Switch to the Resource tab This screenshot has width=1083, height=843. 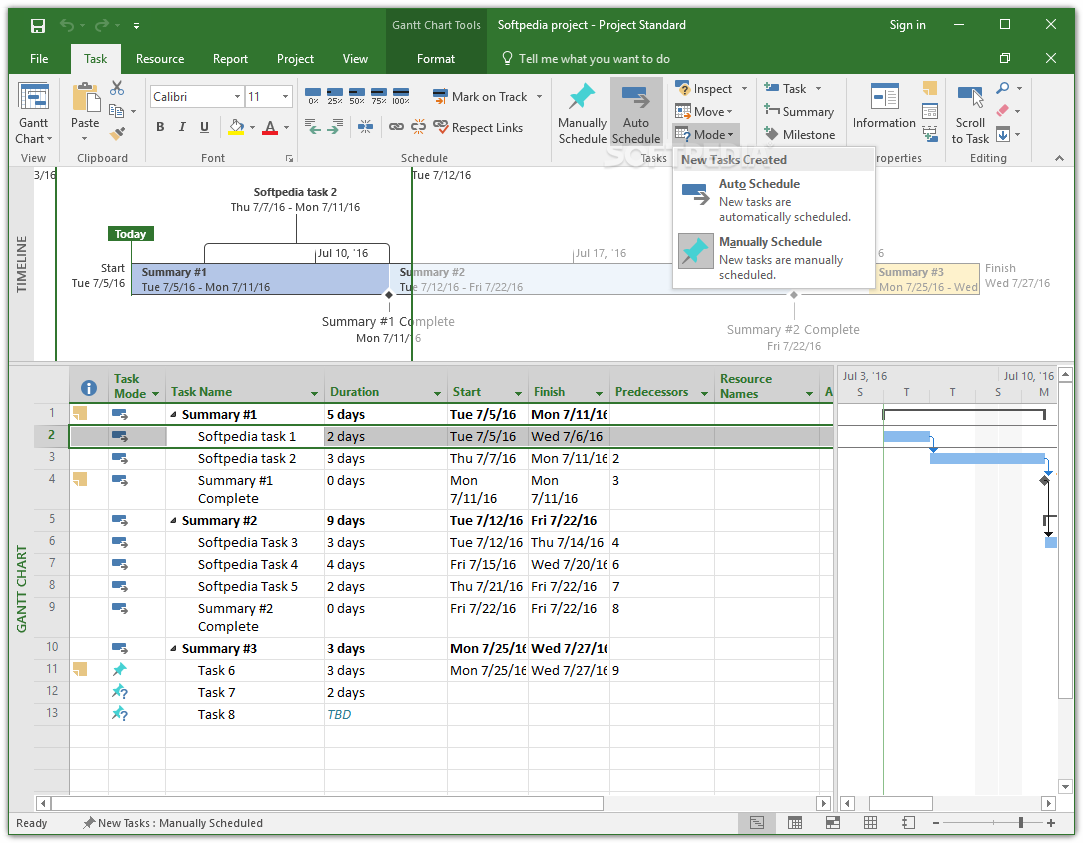(160, 59)
